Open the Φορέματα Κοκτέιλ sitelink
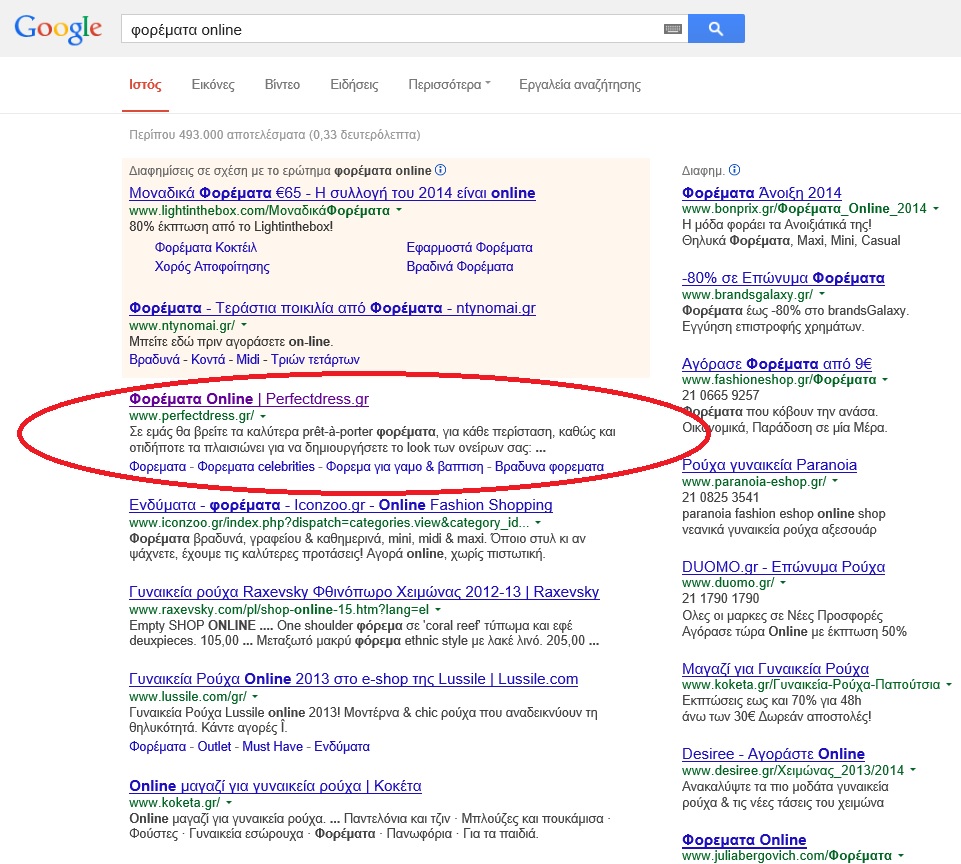 (205, 248)
